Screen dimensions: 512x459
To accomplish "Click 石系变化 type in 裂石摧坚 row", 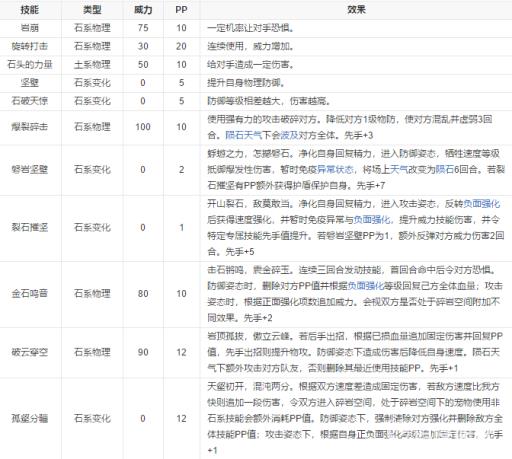I will (92, 227).
